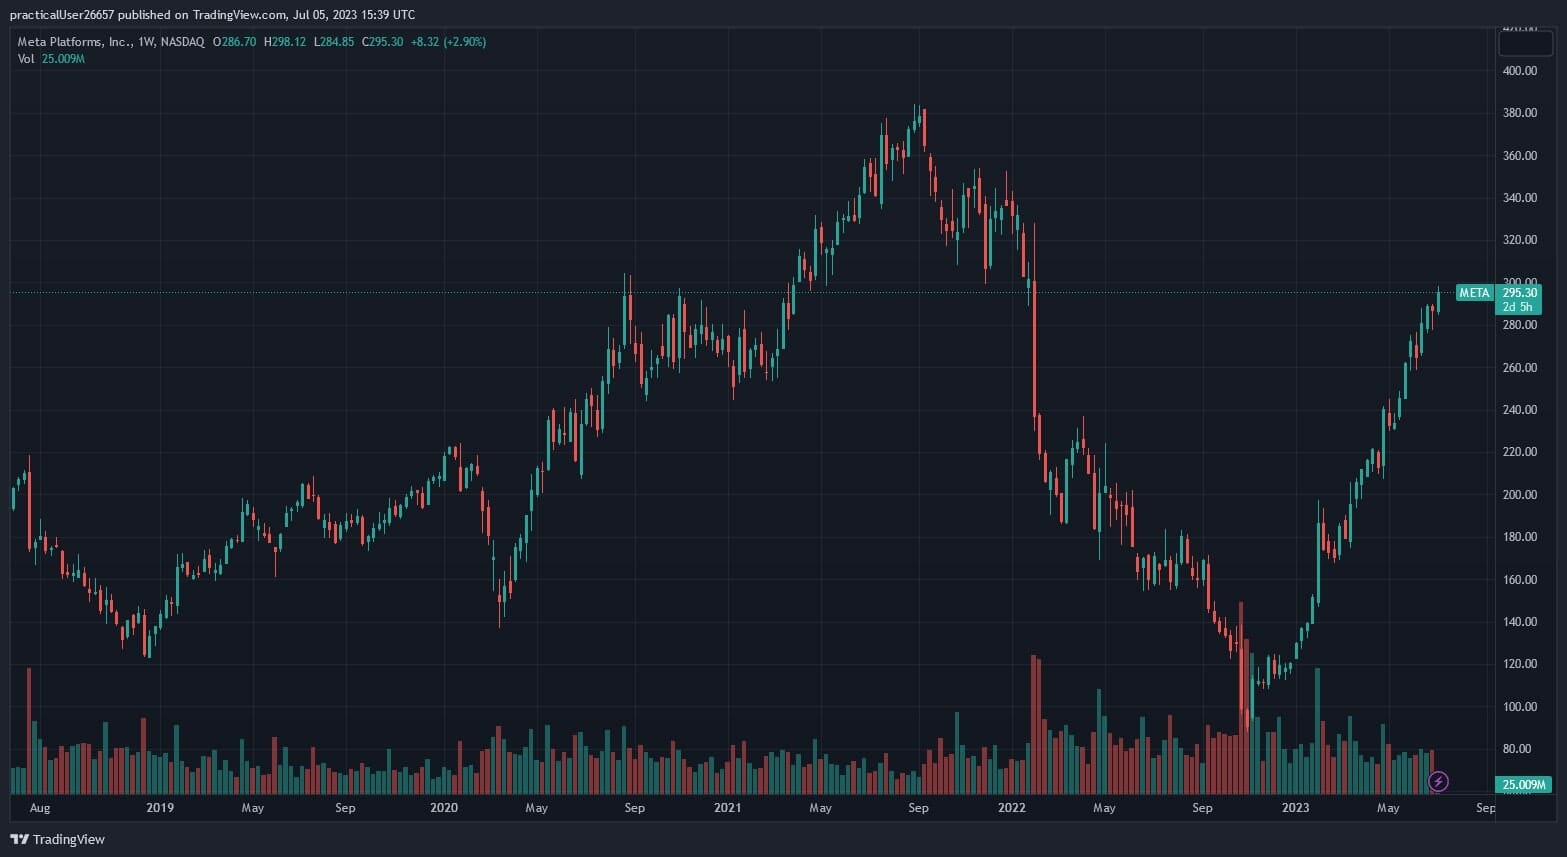This screenshot has width=1567, height=857.
Task: Click the 2023 label on time axis
Action: click(x=1295, y=808)
